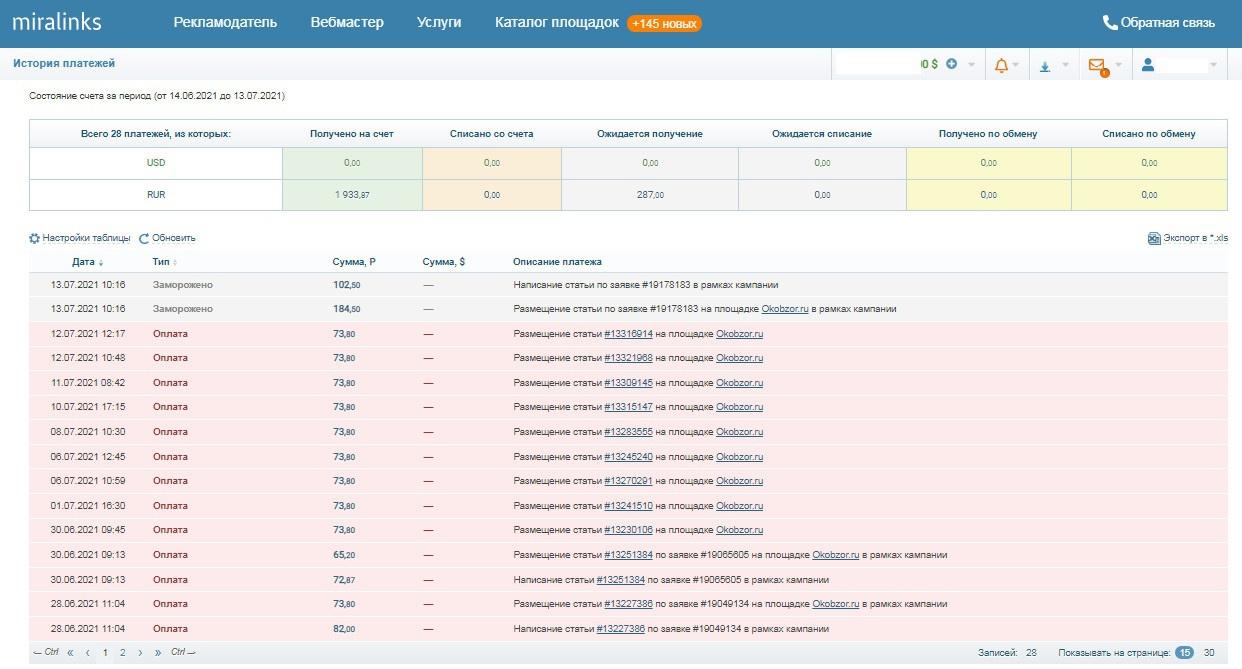
Task: Open the Рекламодатель menu
Action: [225, 22]
